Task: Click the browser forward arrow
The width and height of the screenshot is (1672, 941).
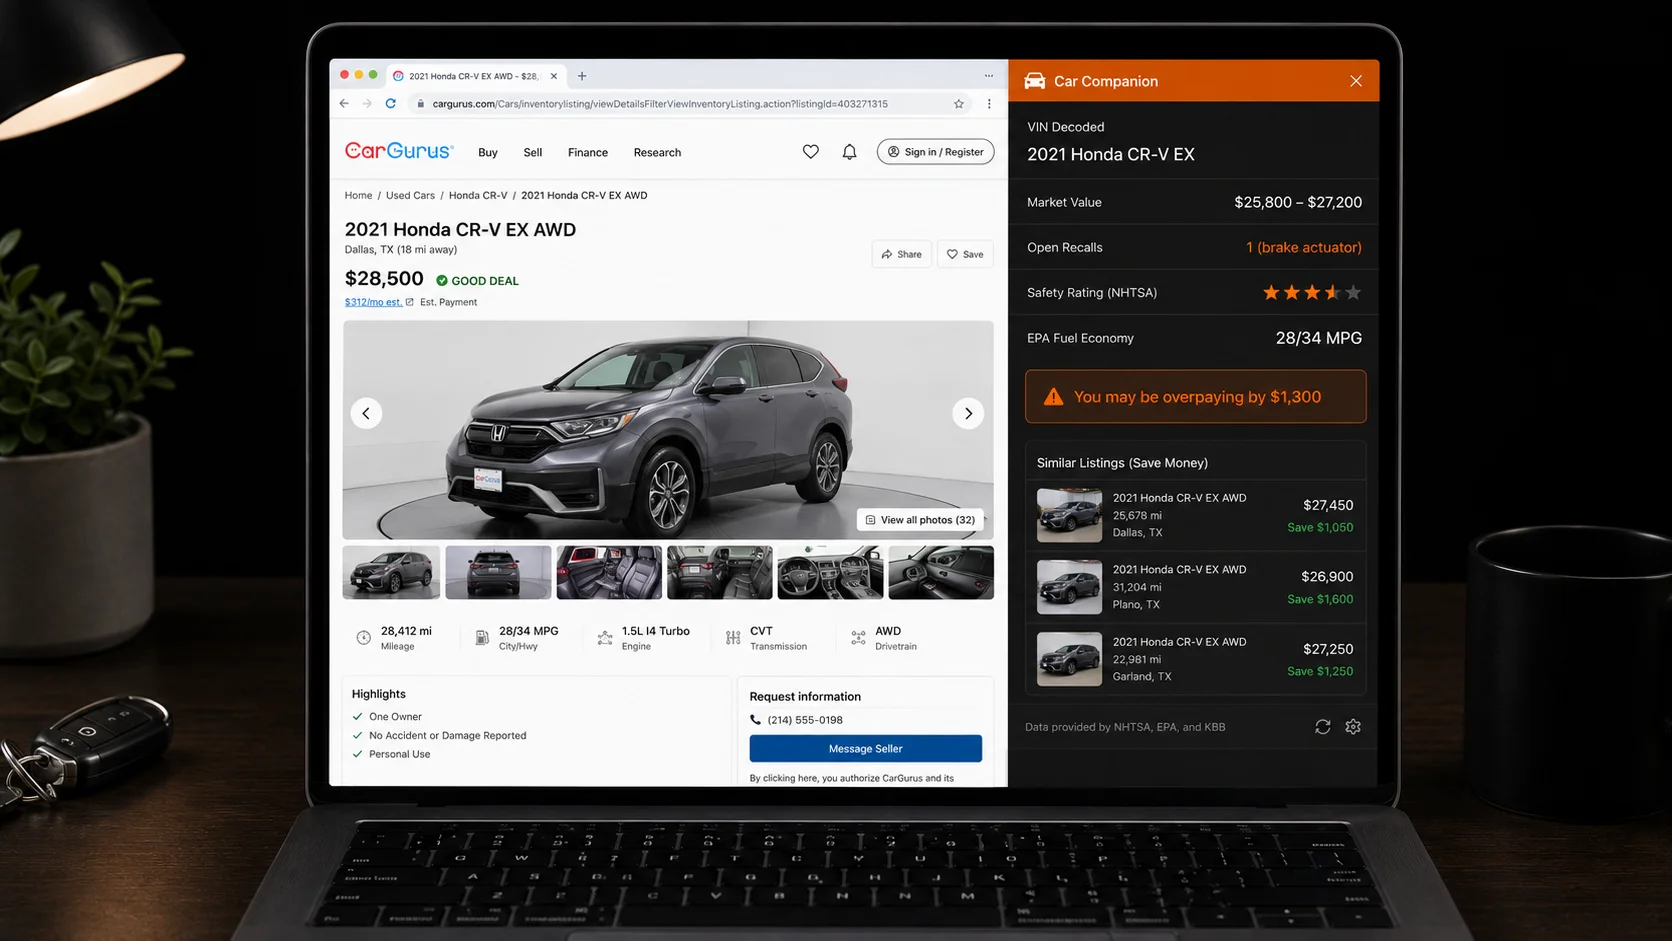Action: click(367, 104)
